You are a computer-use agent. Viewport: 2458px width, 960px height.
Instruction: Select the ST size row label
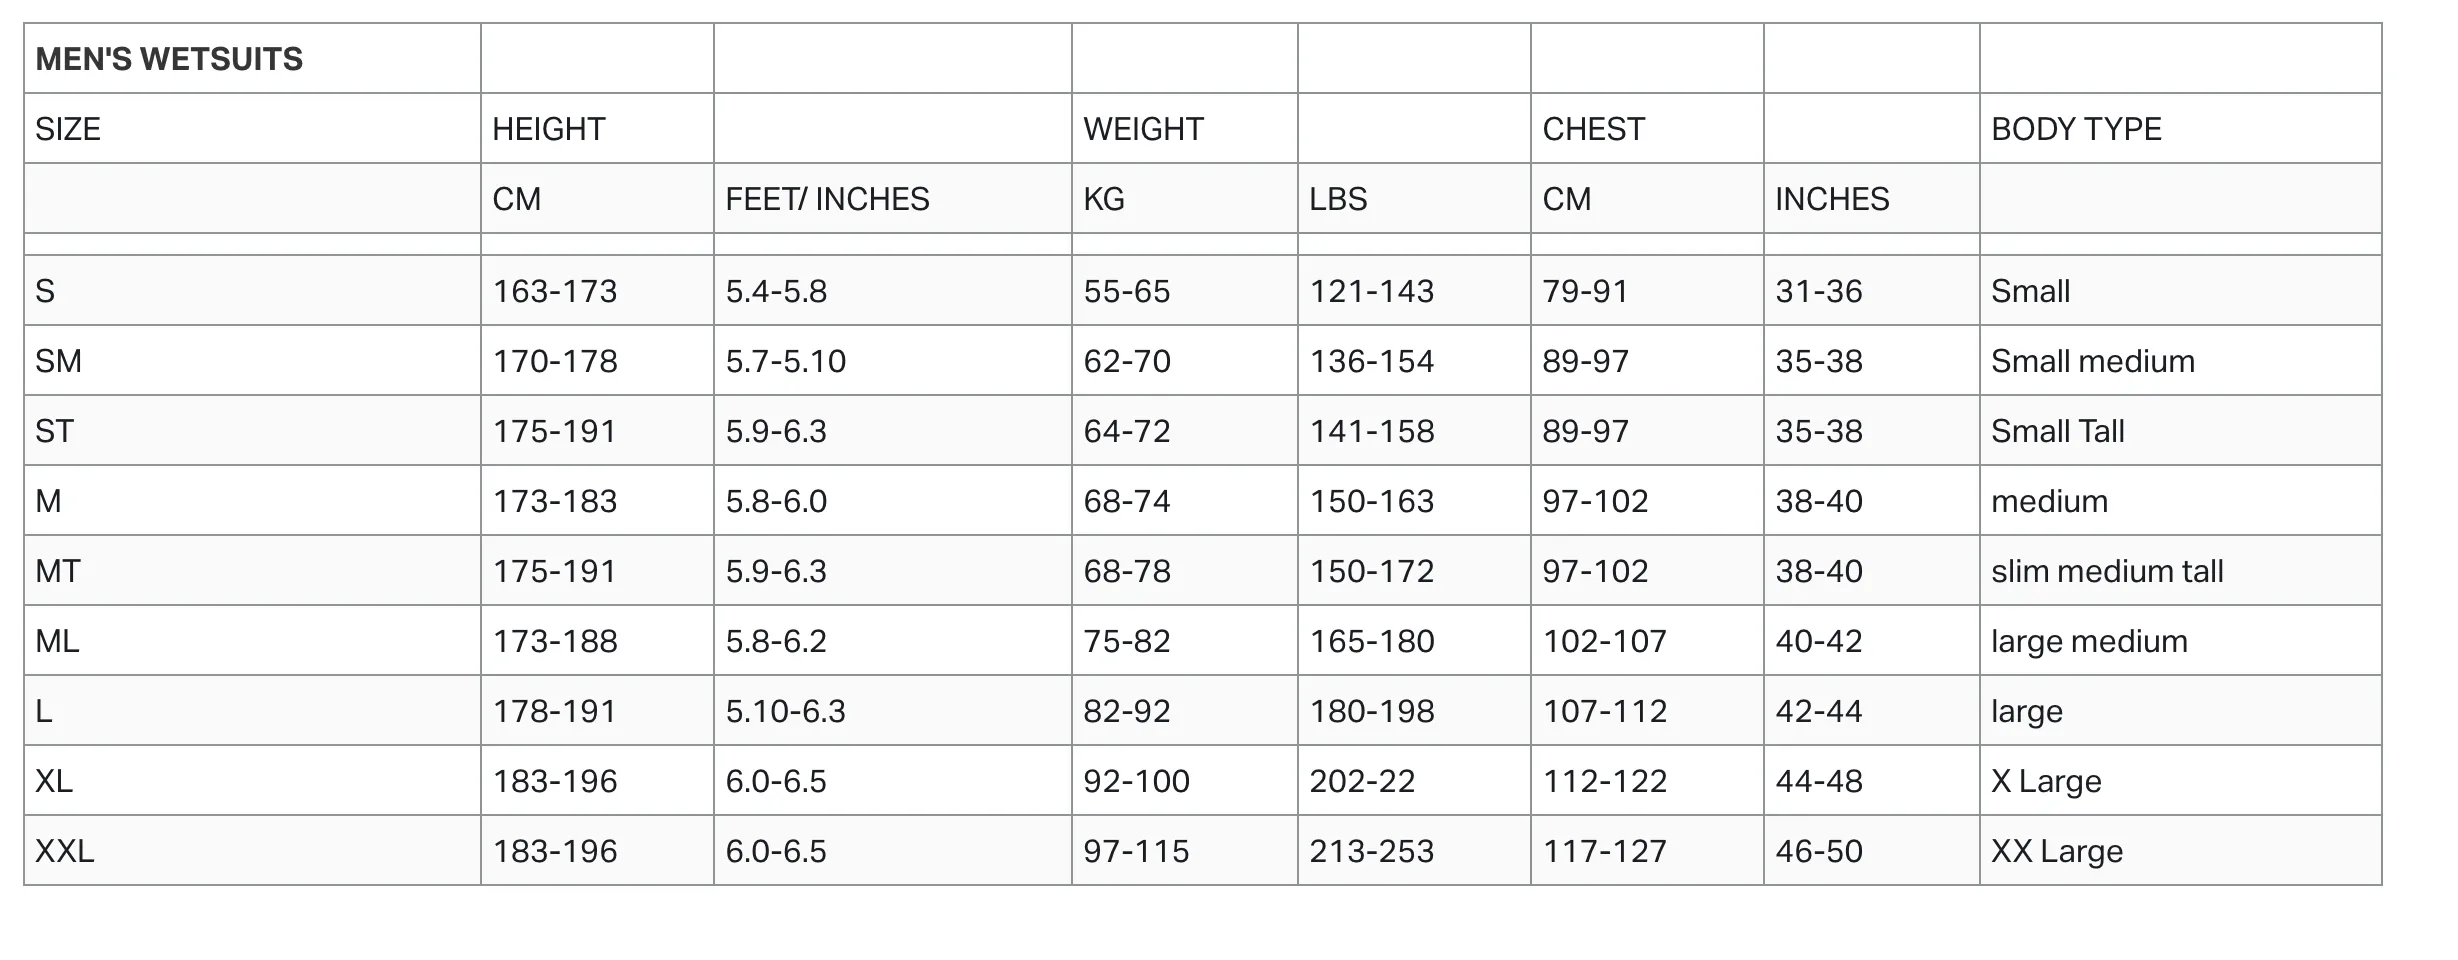coord(252,430)
